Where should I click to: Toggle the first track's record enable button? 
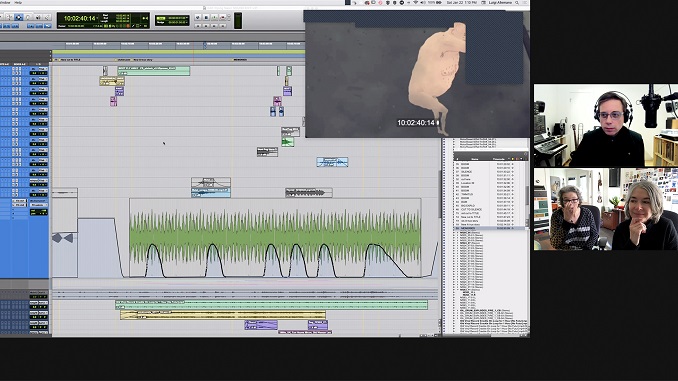click(x=13, y=68)
